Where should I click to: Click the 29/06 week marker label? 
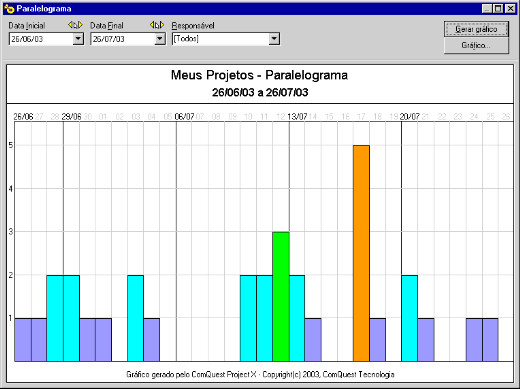click(x=71, y=116)
